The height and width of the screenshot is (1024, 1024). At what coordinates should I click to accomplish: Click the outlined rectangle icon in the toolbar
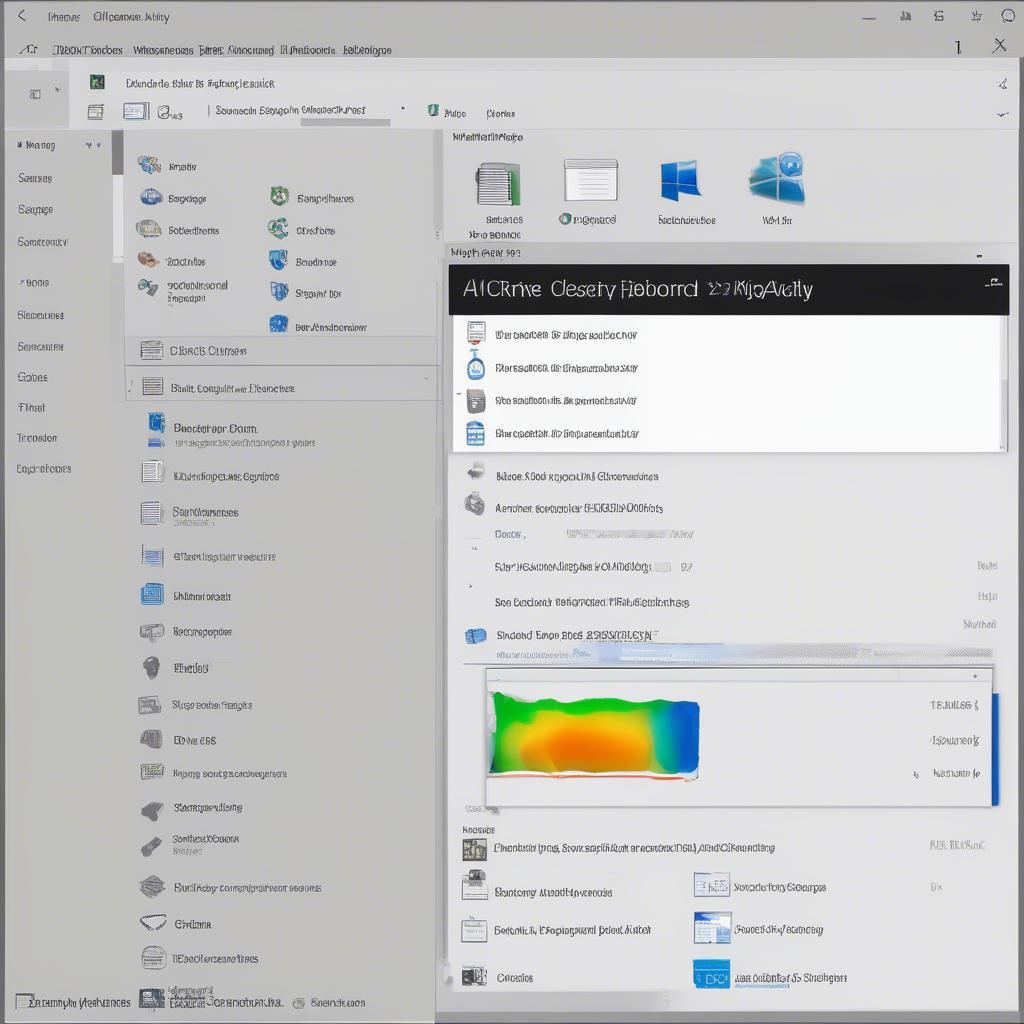tap(136, 111)
